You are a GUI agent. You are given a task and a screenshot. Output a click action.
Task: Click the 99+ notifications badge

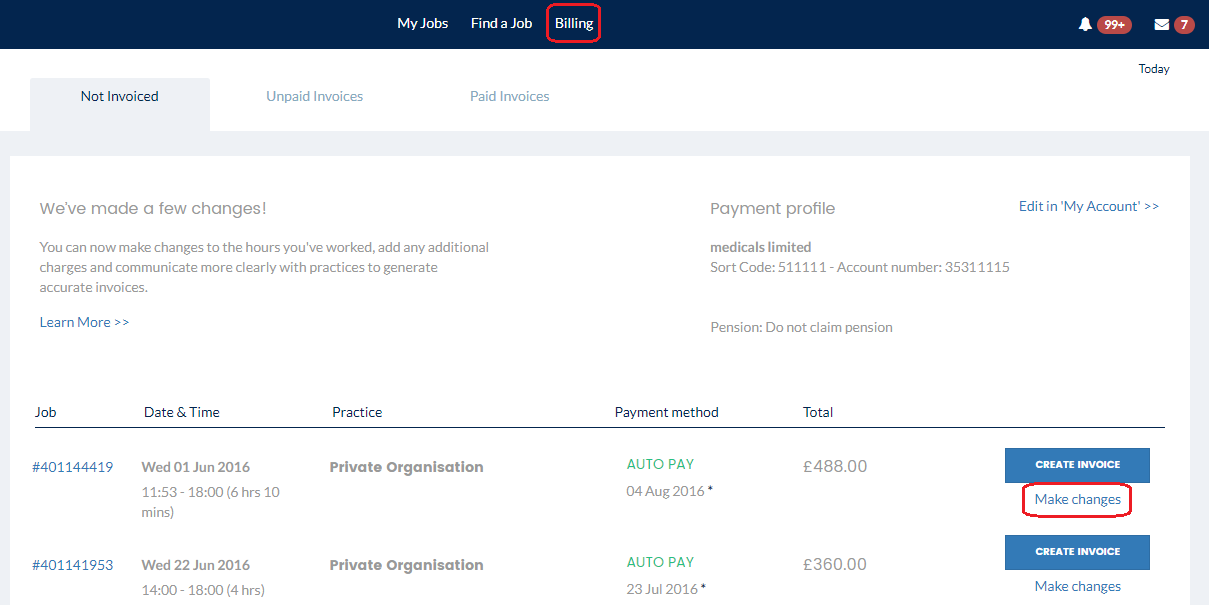coord(1114,25)
